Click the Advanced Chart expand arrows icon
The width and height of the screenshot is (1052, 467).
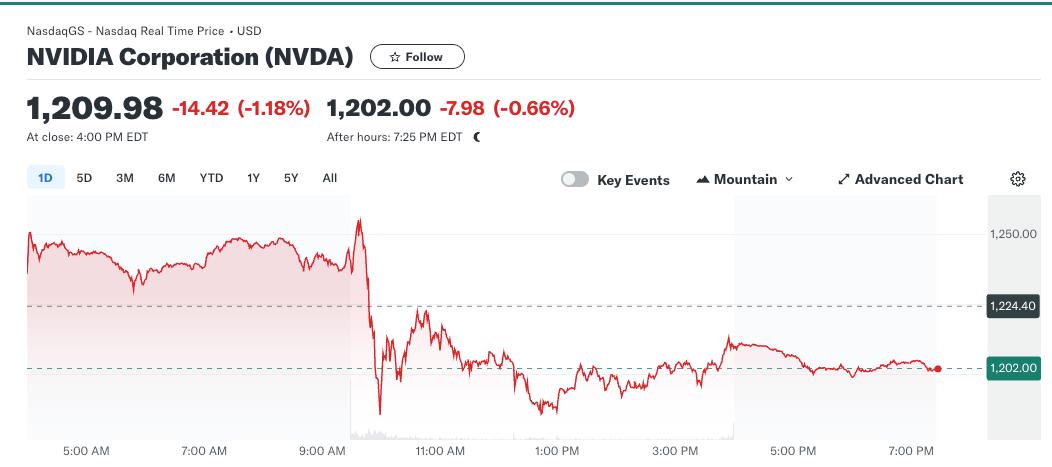(x=843, y=180)
